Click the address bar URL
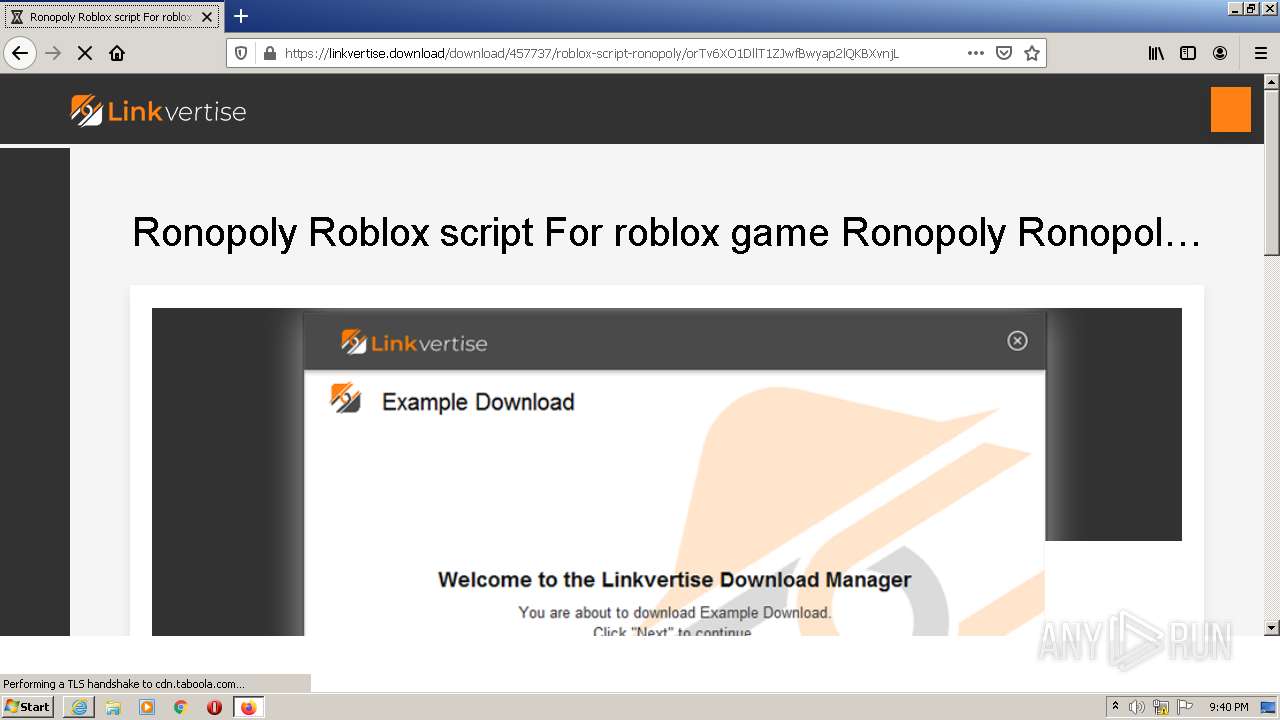This screenshot has width=1280, height=720. click(592, 53)
